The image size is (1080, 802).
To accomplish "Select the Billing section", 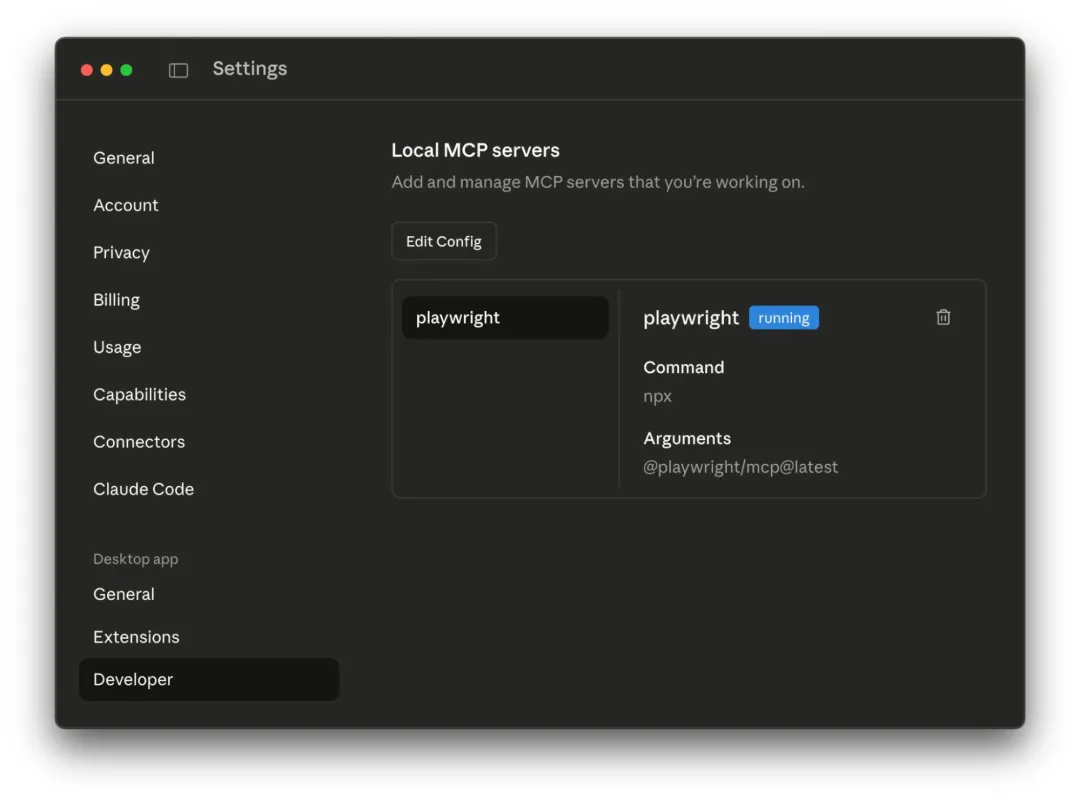I will tap(116, 300).
